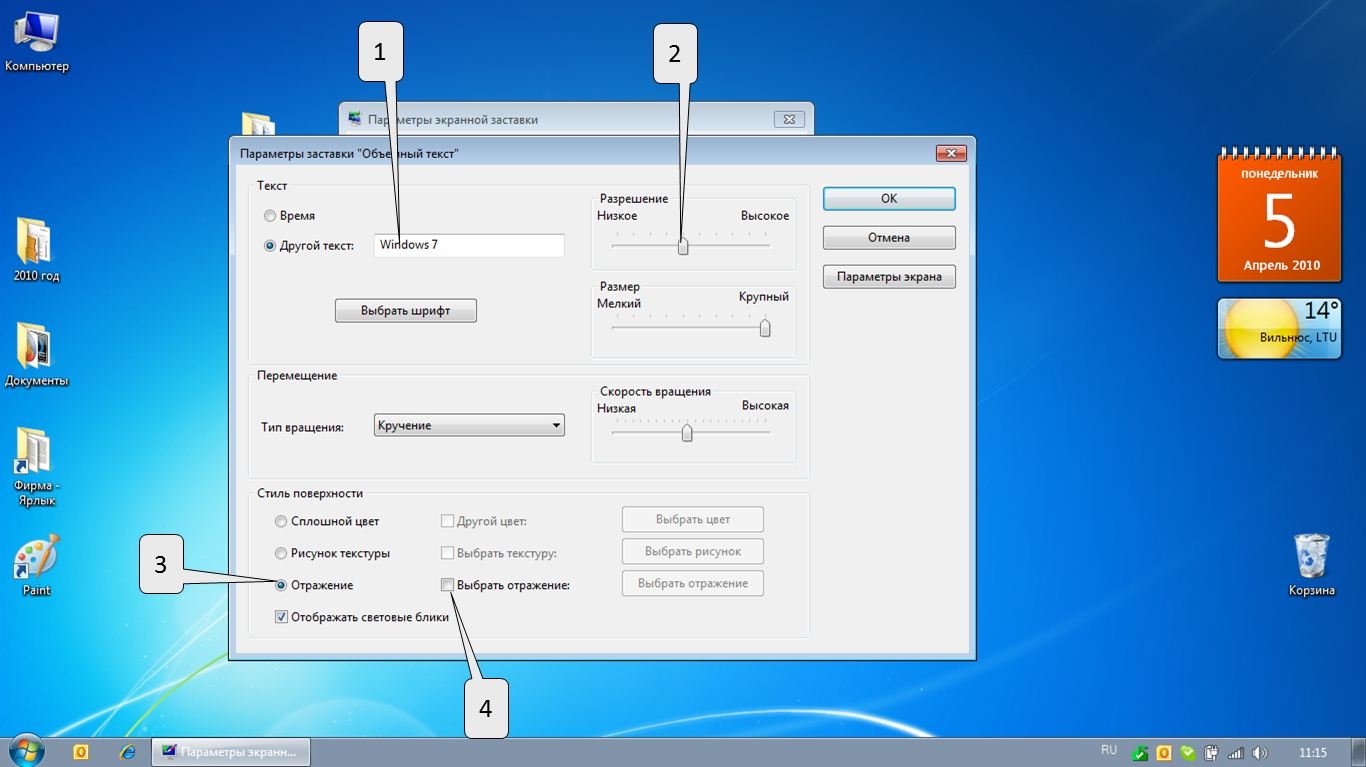
Task: Click the RU language indicator in the taskbar
Action: [1108, 750]
